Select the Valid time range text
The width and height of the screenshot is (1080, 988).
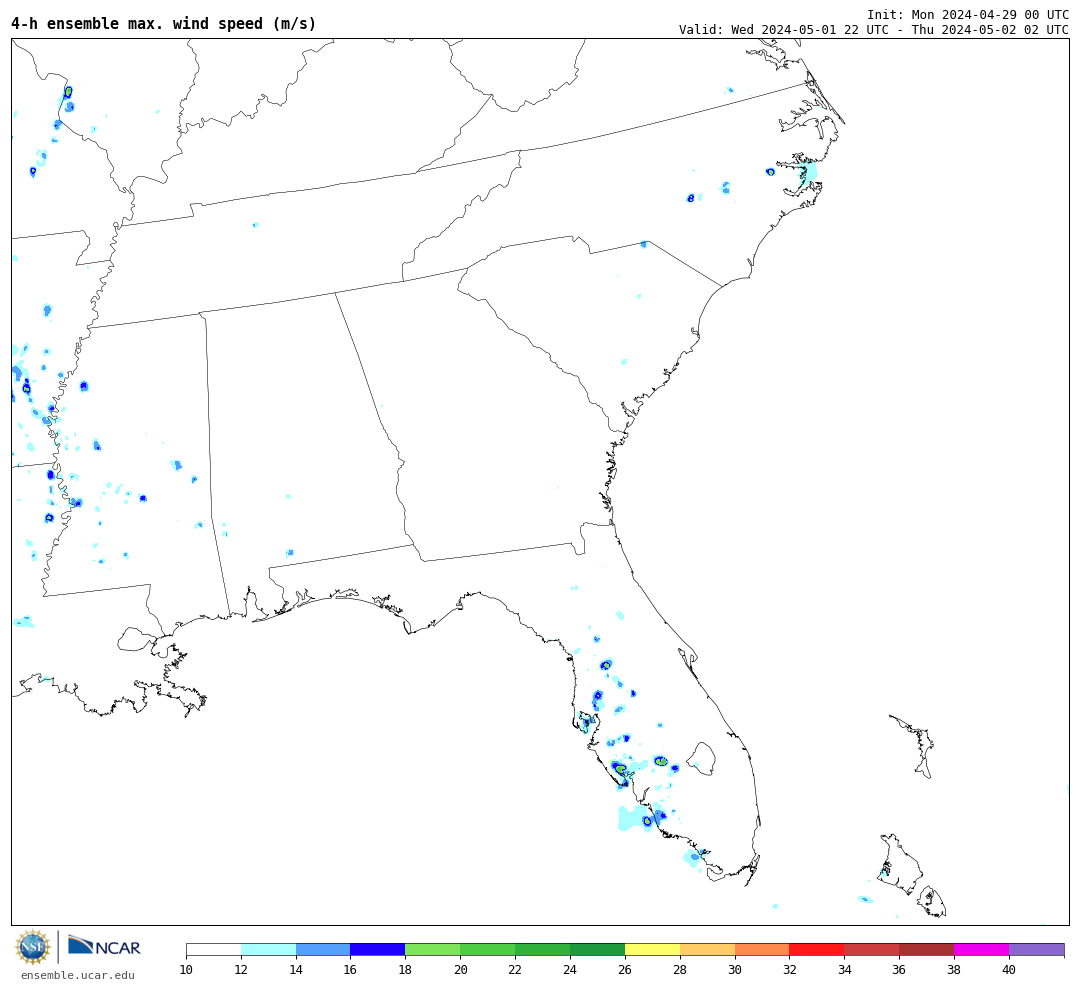pyautogui.click(x=874, y=30)
